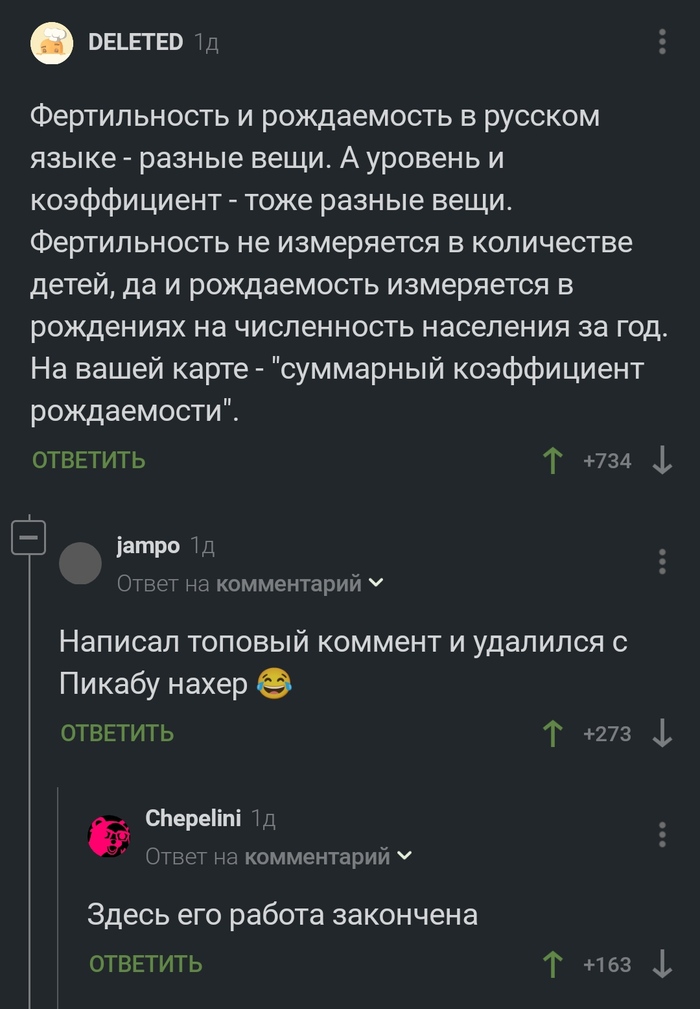Open the linked parent комментарий in jampo's reply

click(x=288, y=582)
